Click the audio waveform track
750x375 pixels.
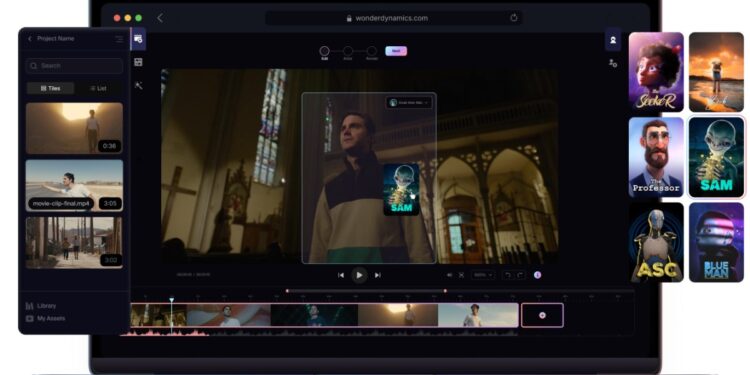point(320,332)
